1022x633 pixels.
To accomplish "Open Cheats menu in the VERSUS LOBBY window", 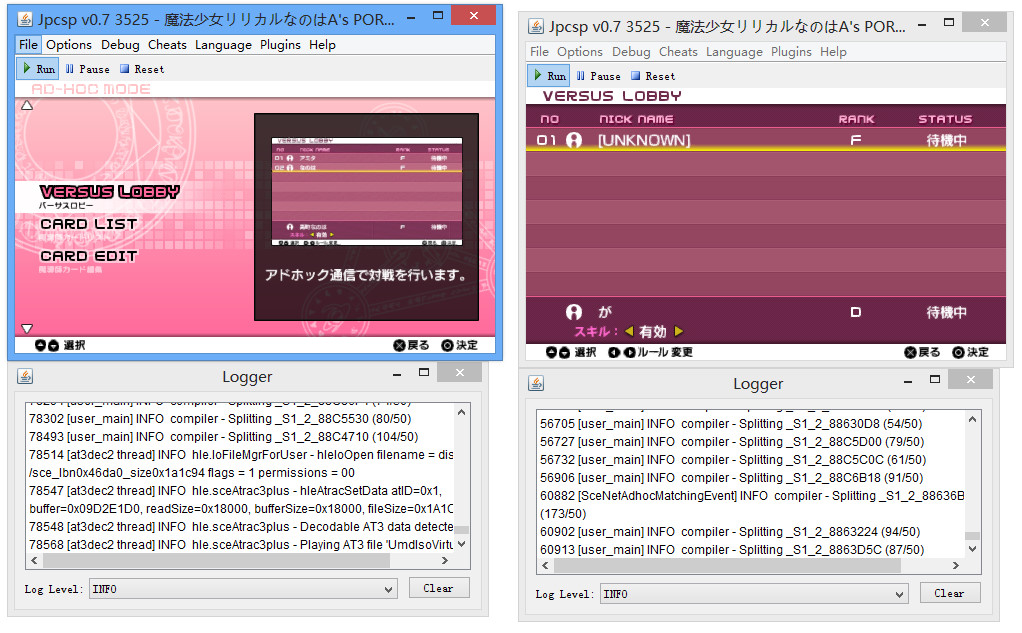I will click(x=678, y=52).
